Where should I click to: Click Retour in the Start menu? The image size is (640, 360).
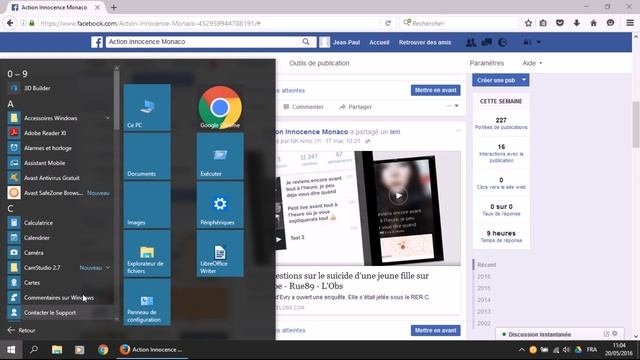(x=22, y=330)
